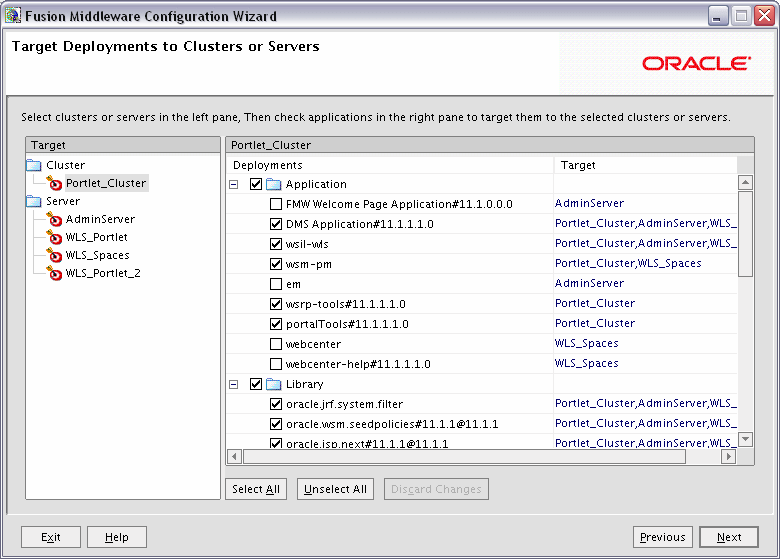This screenshot has width=780, height=559.
Task: Go to the Next wizard page
Action: (x=729, y=537)
